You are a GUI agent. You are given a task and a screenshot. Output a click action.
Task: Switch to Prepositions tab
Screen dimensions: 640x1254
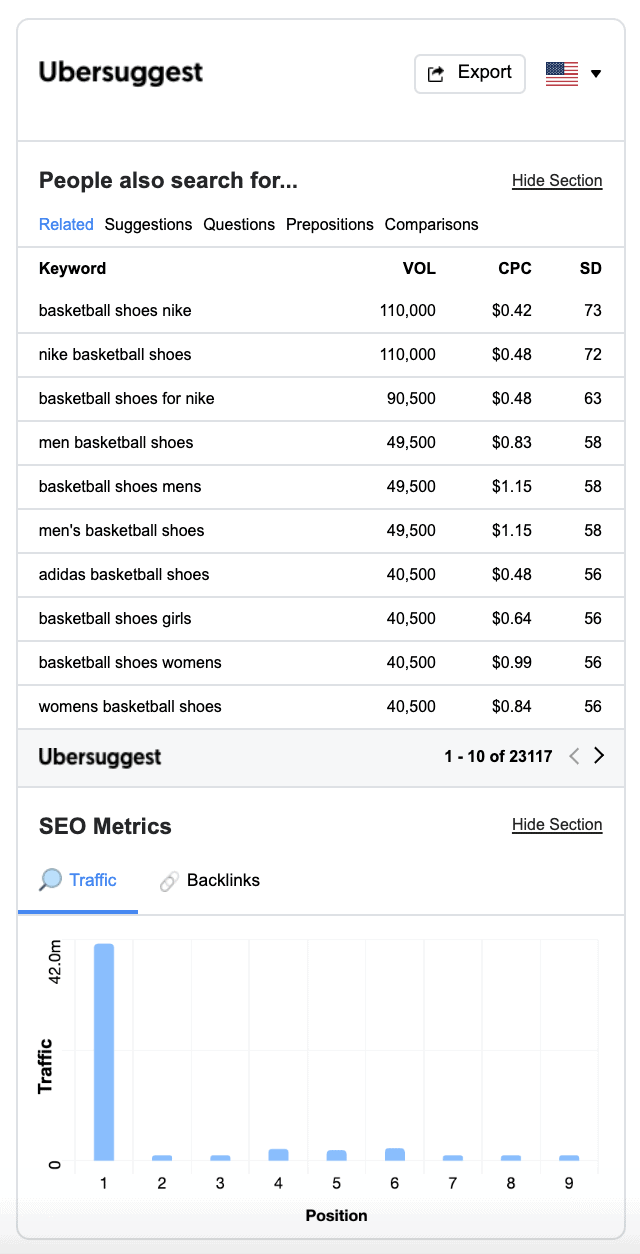point(330,225)
